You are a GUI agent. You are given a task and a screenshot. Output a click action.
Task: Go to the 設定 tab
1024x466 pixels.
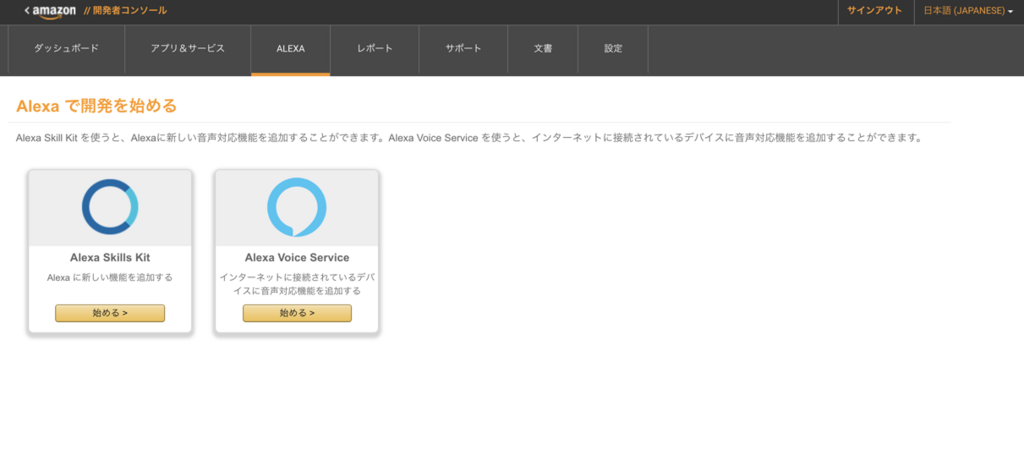pyautogui.click(x=613, y=49)
